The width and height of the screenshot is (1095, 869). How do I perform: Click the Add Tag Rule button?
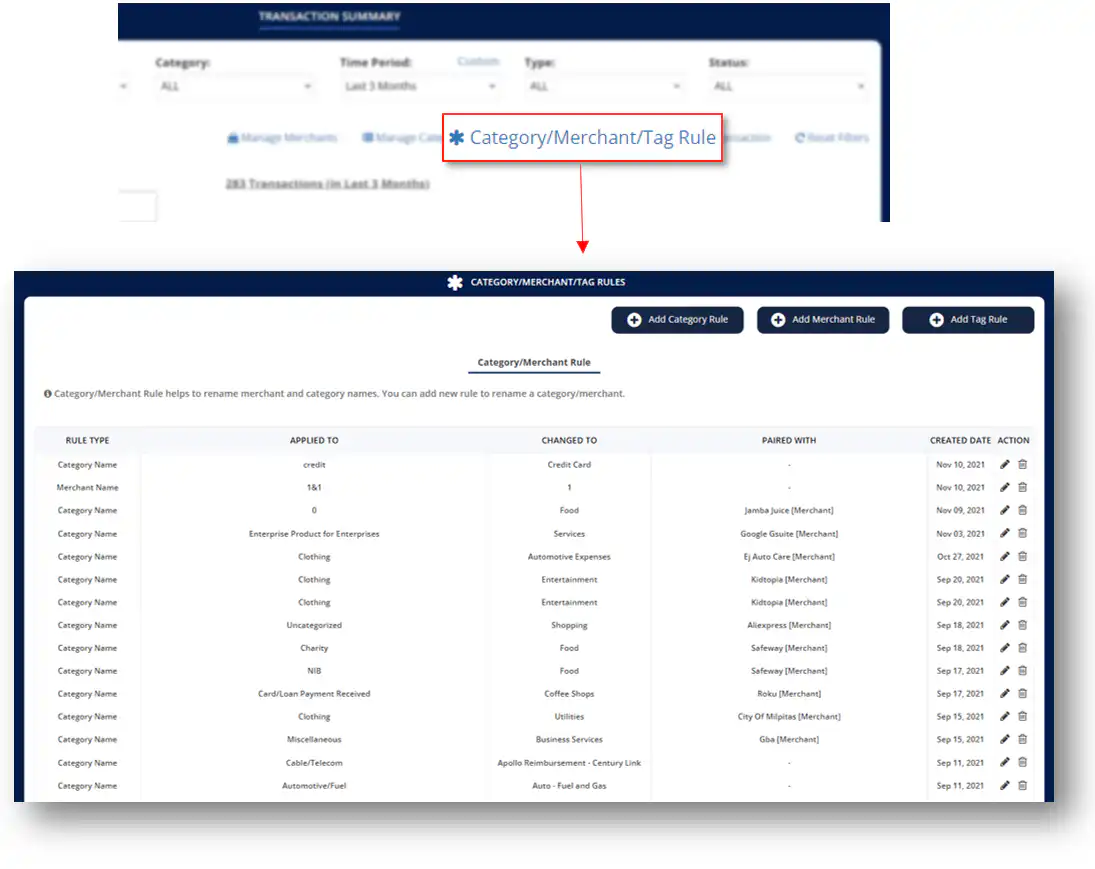[x=967, y=320]
